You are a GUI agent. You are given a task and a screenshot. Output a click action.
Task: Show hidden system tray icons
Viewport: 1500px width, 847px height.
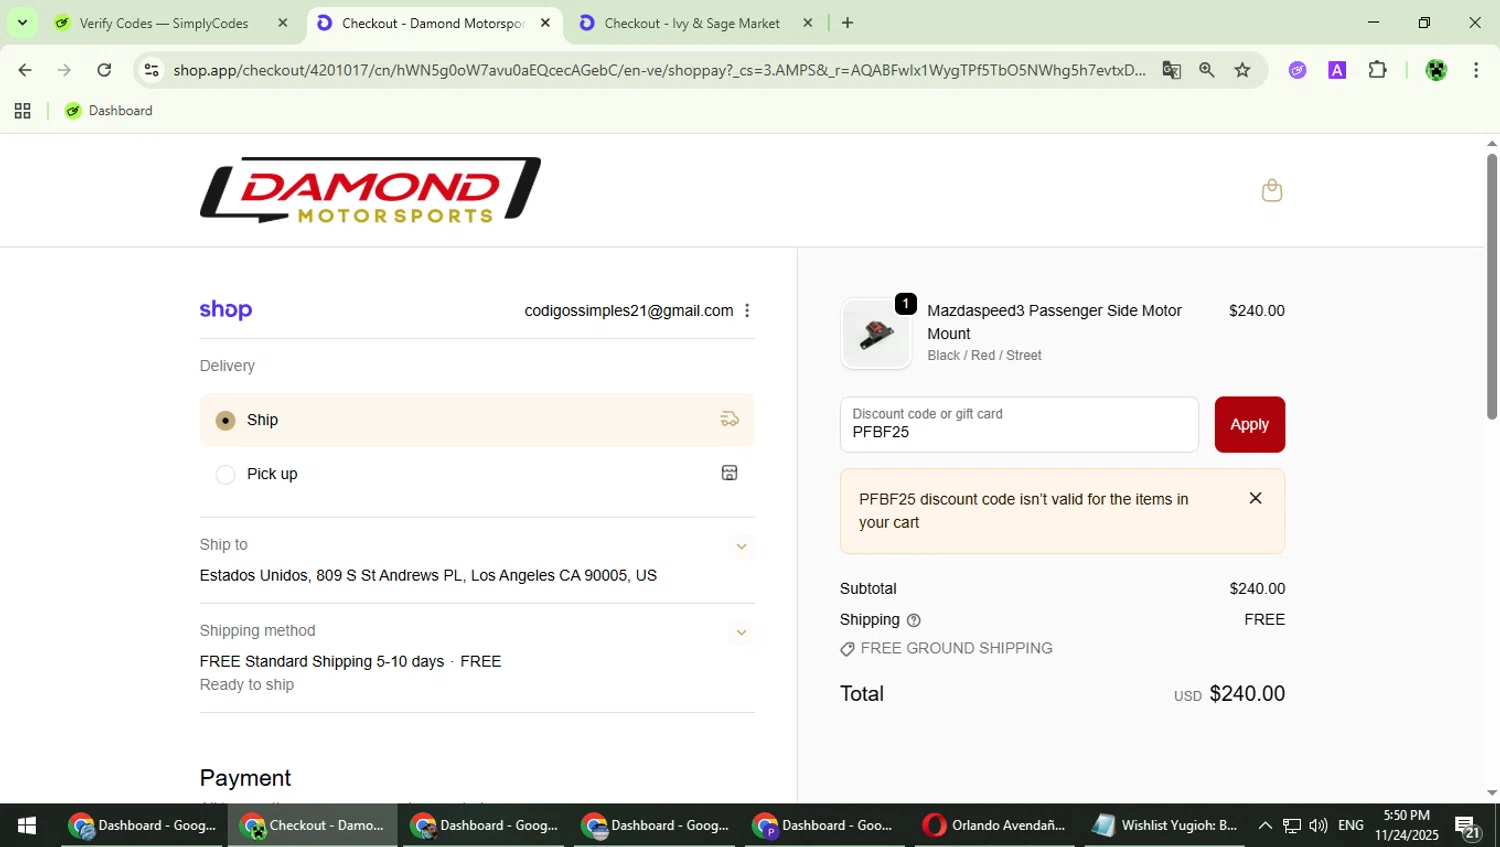click(x=1265, y=826)
